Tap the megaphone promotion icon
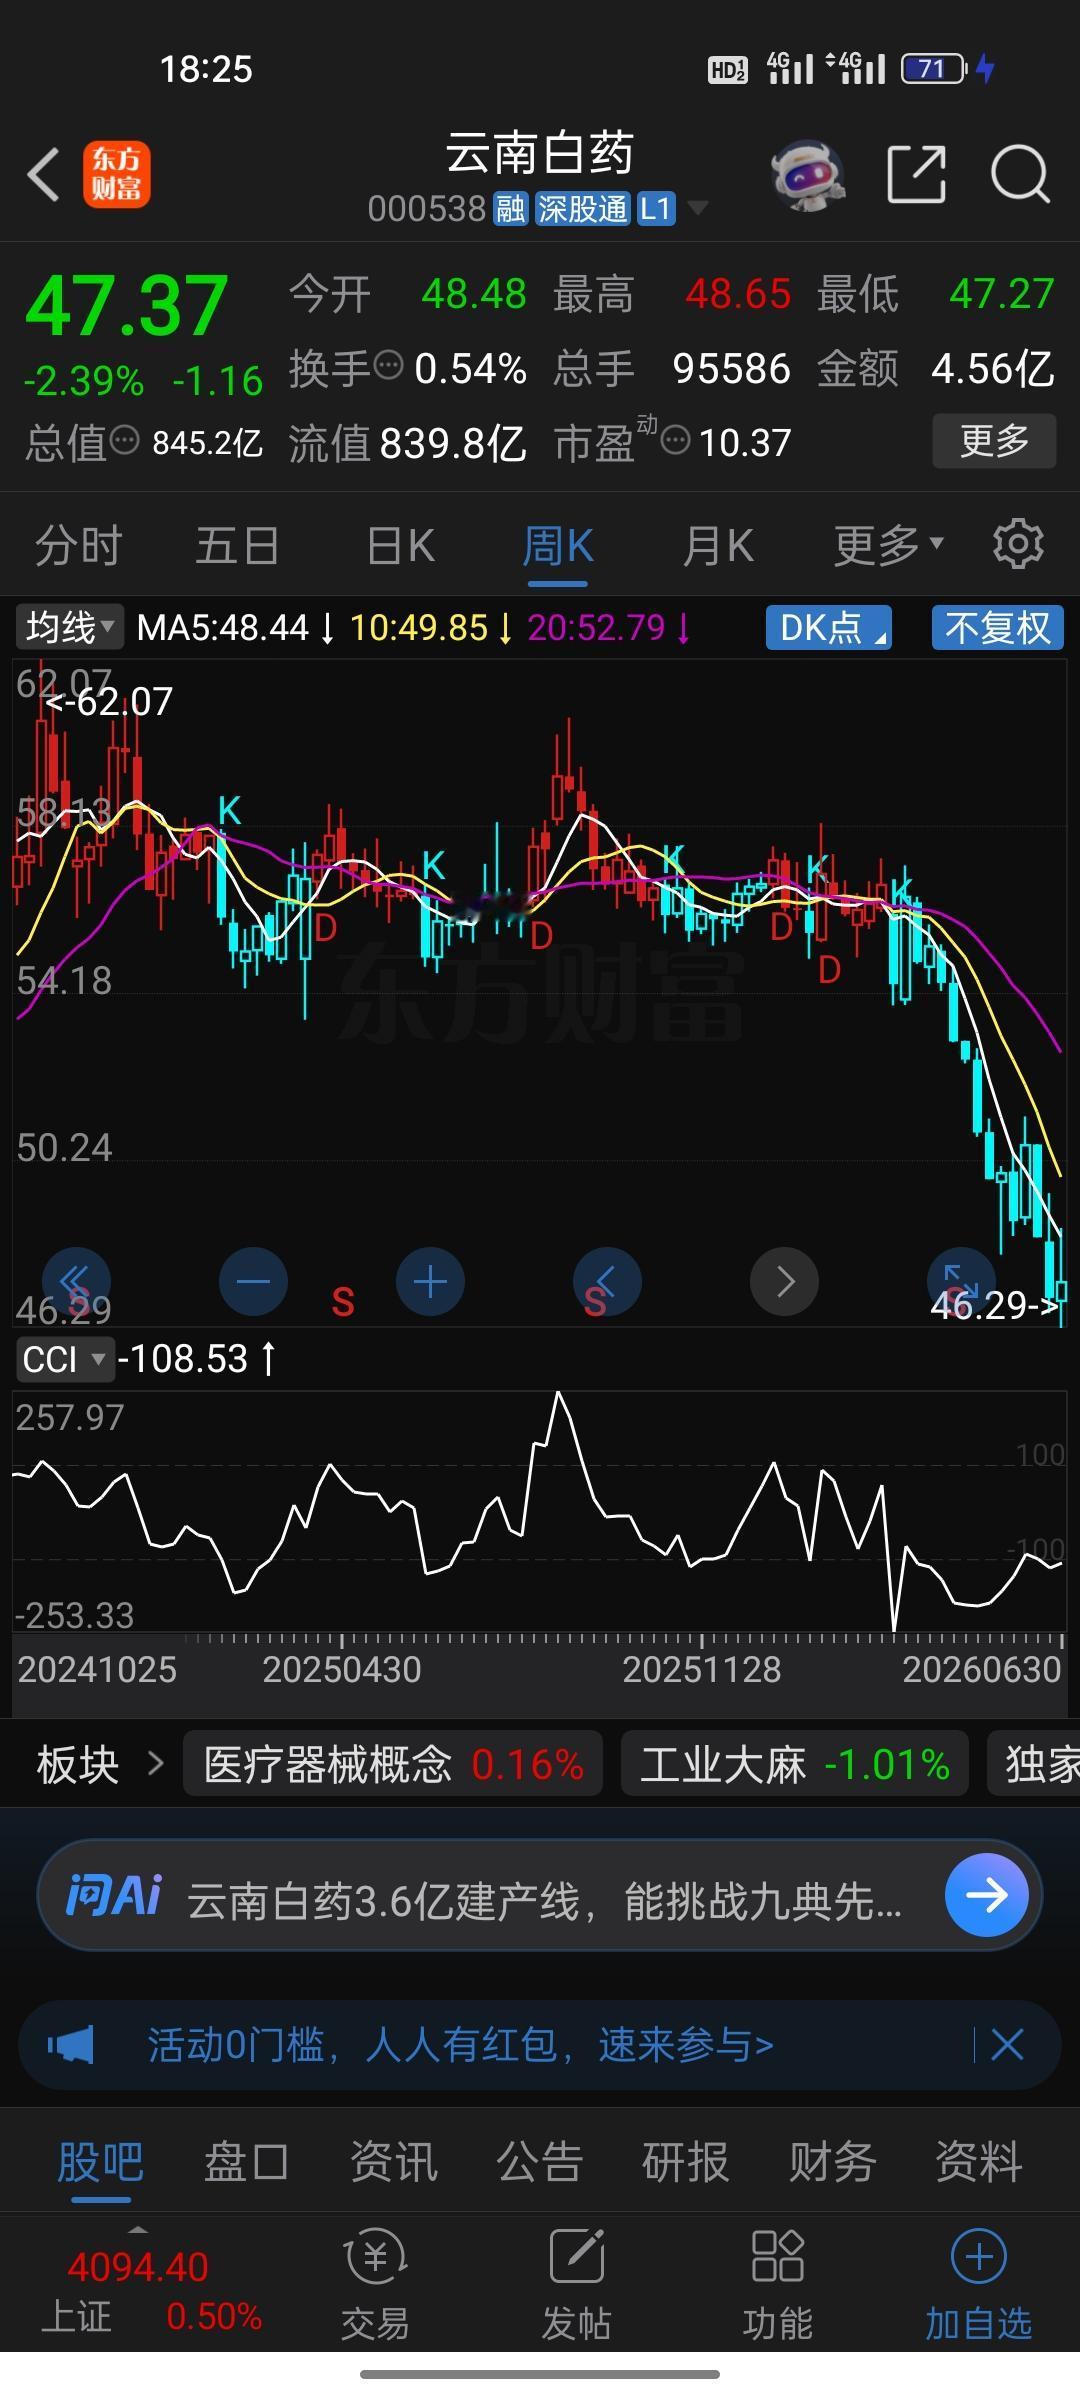The width and height of the screenshot is (1080, 2400). point(71,2045)
